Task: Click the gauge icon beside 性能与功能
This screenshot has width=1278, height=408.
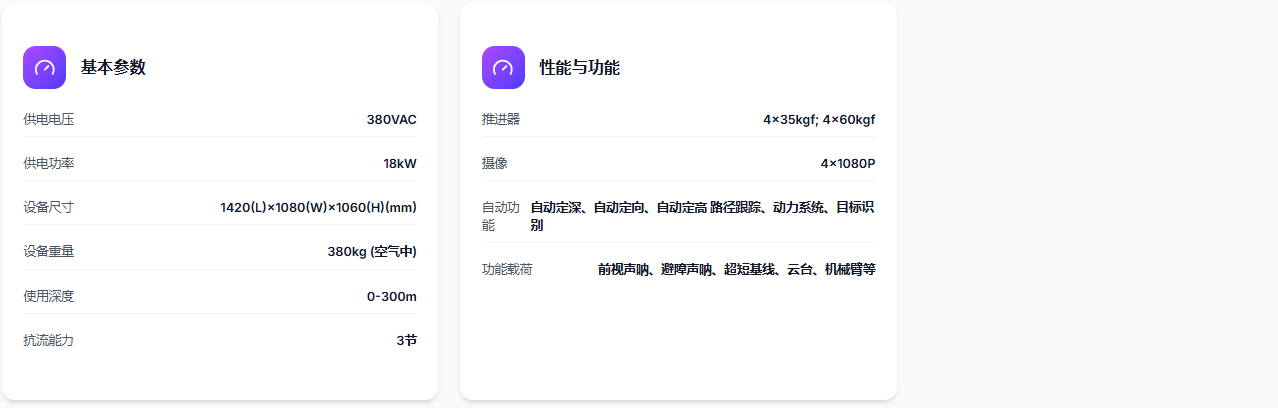Action: click(x=503, y=68)
